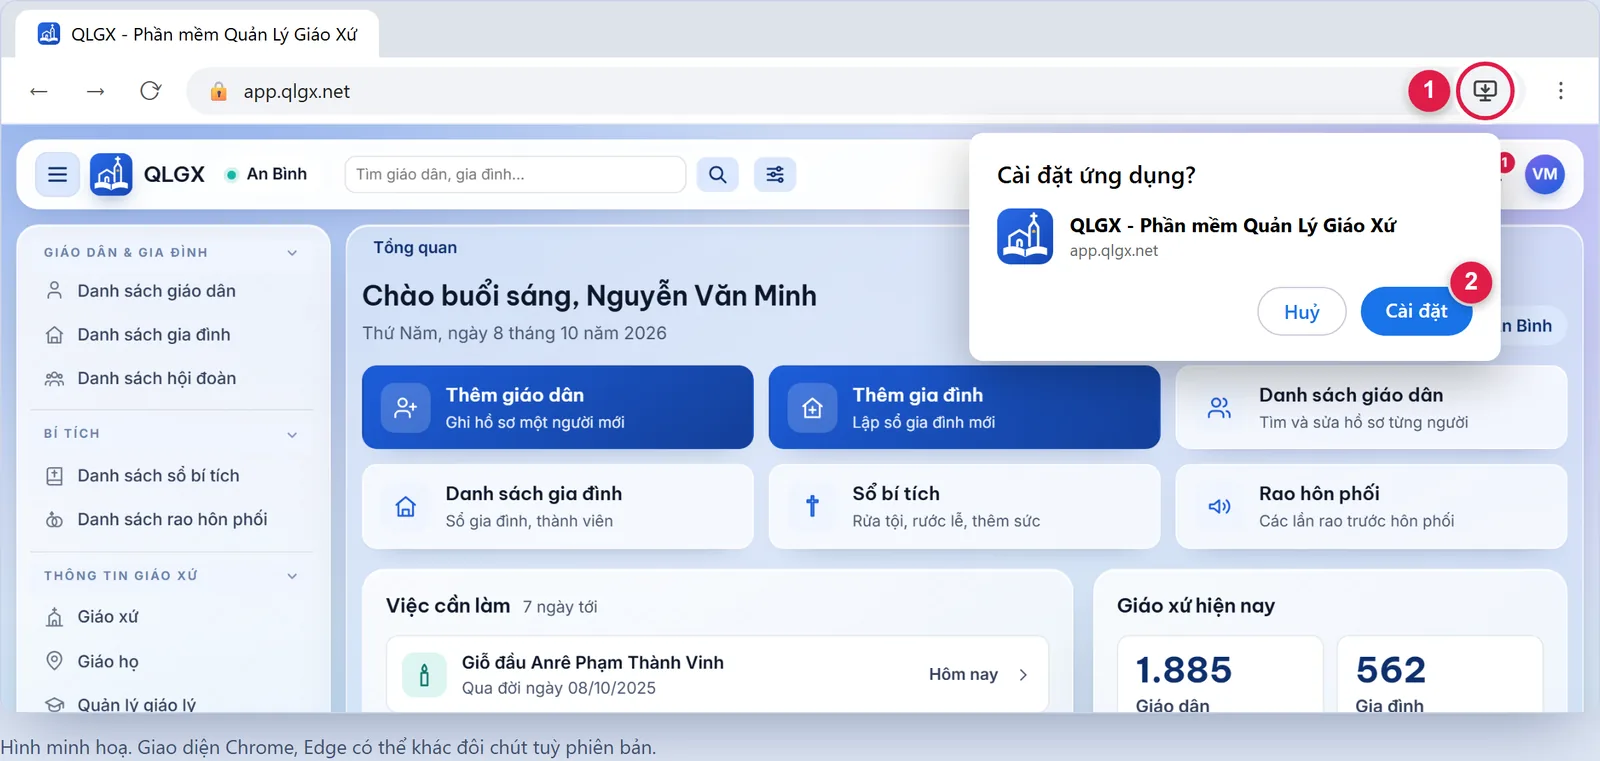
Task: Open the Rao hôn phối dashboard card
Action: pos(1371,506)
